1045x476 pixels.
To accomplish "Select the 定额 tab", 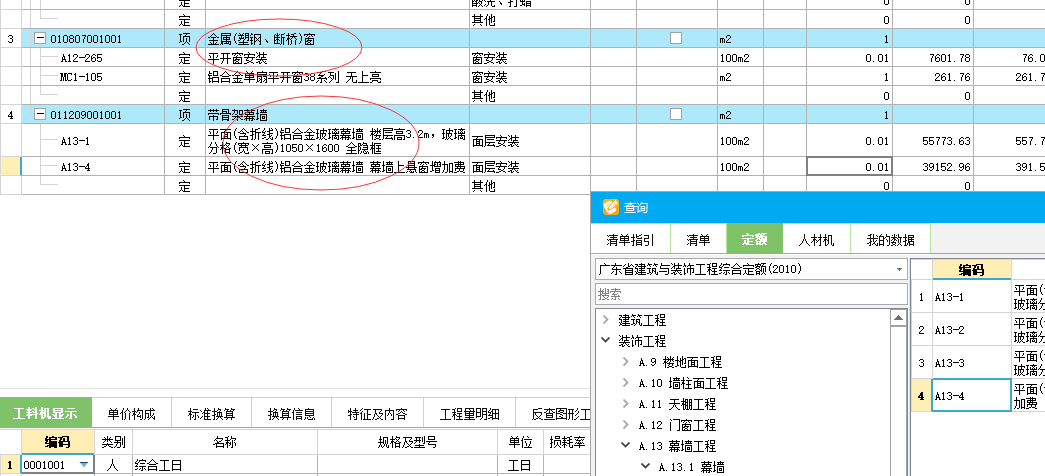I will coord(754,240).
